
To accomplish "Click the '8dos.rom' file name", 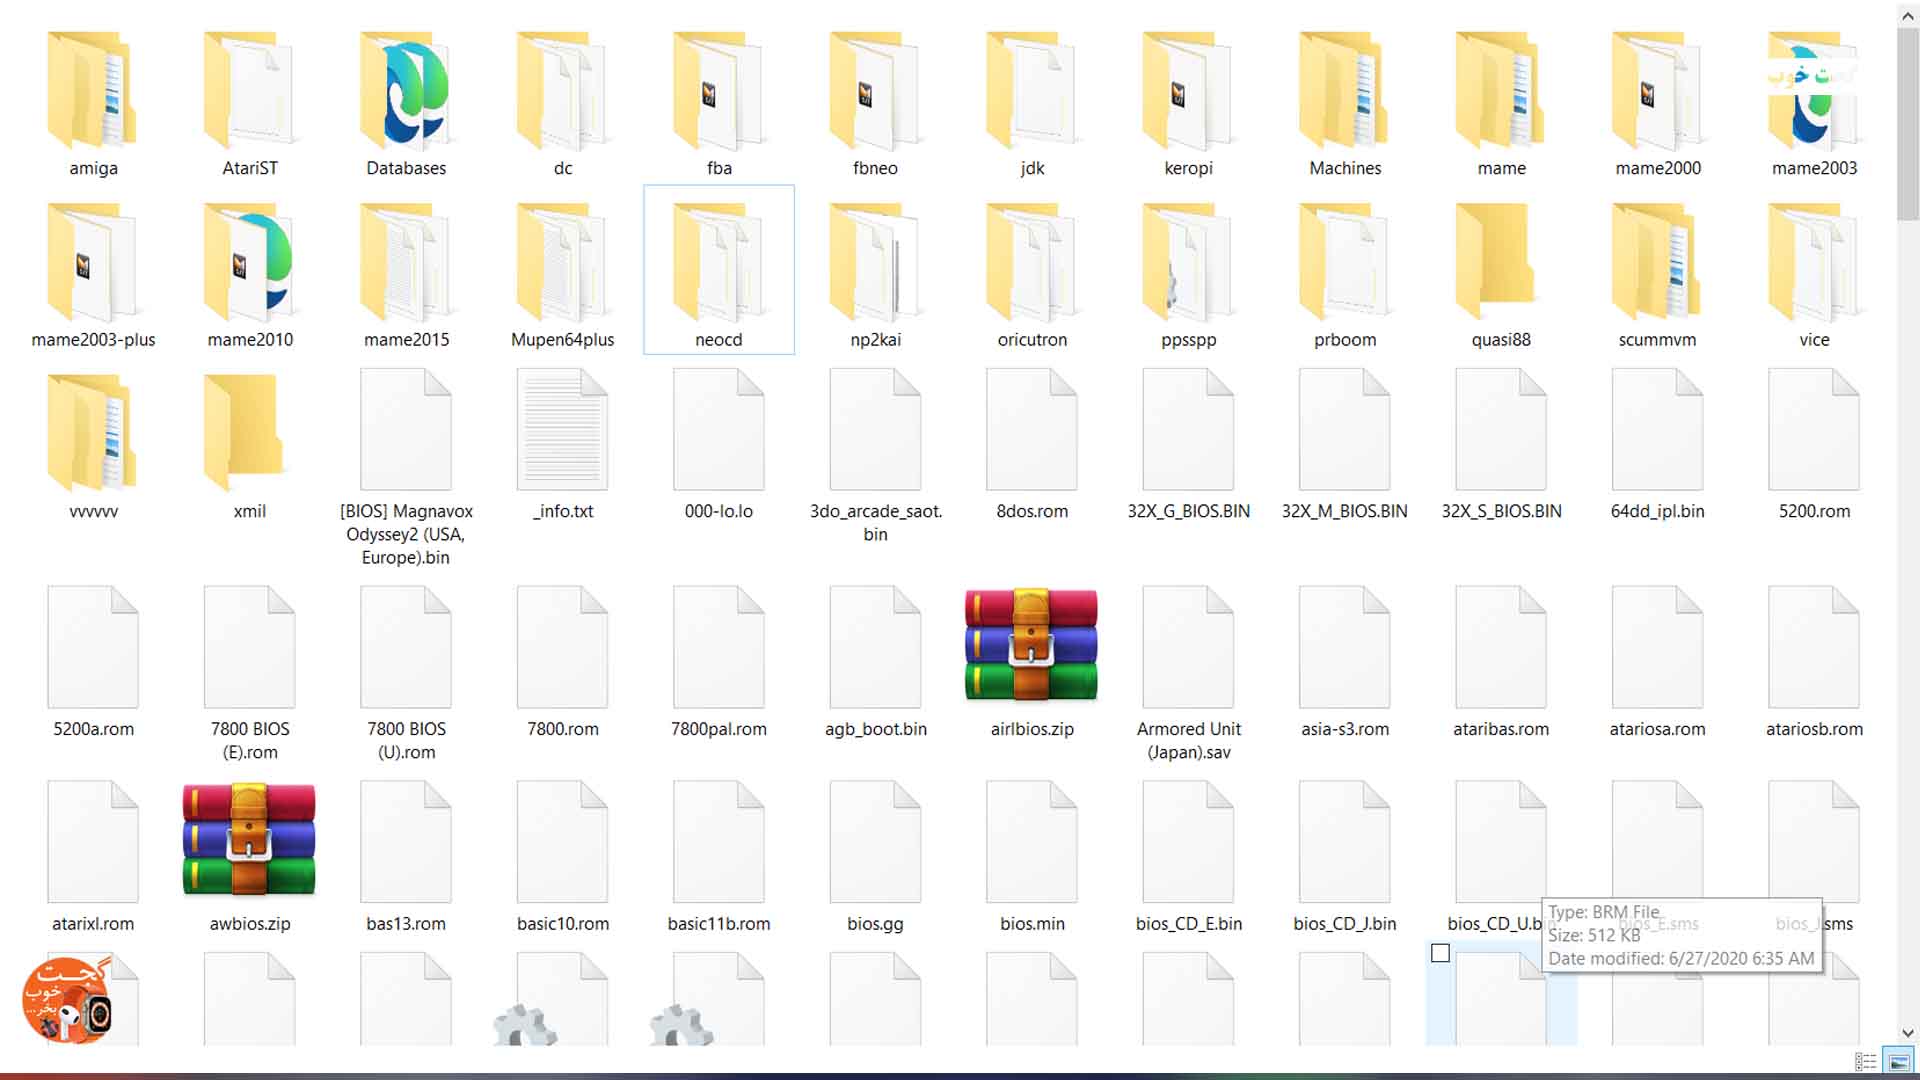I will point(1032,511).
